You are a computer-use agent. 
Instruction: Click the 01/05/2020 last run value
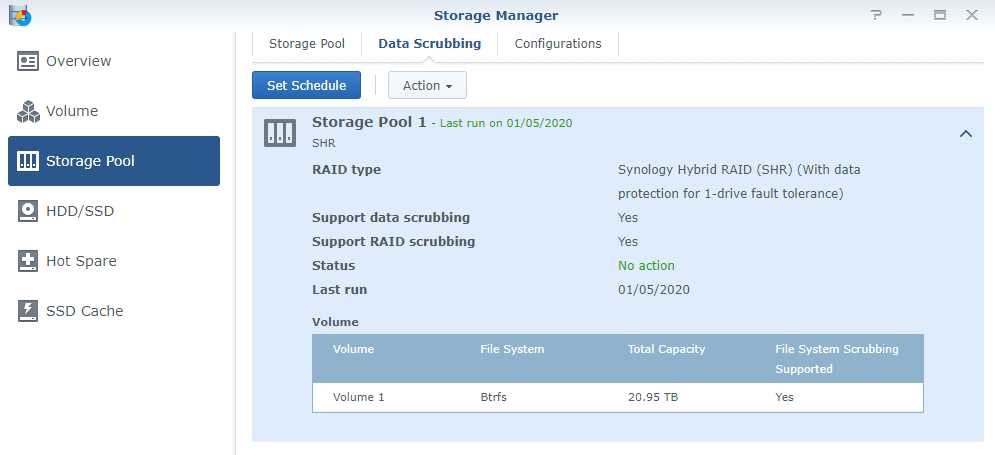click(654, 290)
